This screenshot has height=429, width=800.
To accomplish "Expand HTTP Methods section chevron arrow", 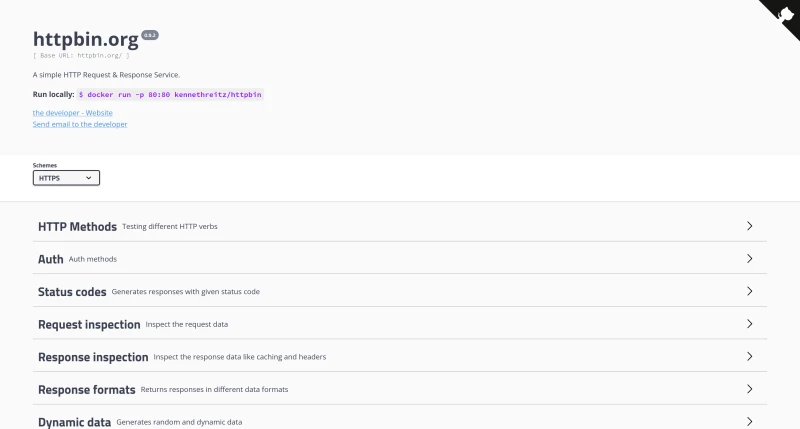I will pos(749,226).
